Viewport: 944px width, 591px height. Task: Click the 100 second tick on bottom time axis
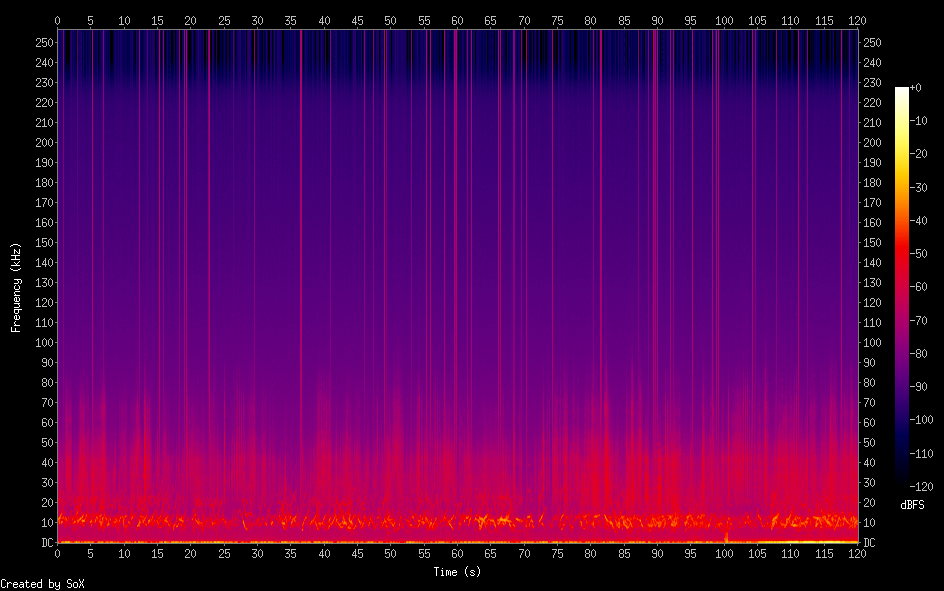click(x=724, y=553)
